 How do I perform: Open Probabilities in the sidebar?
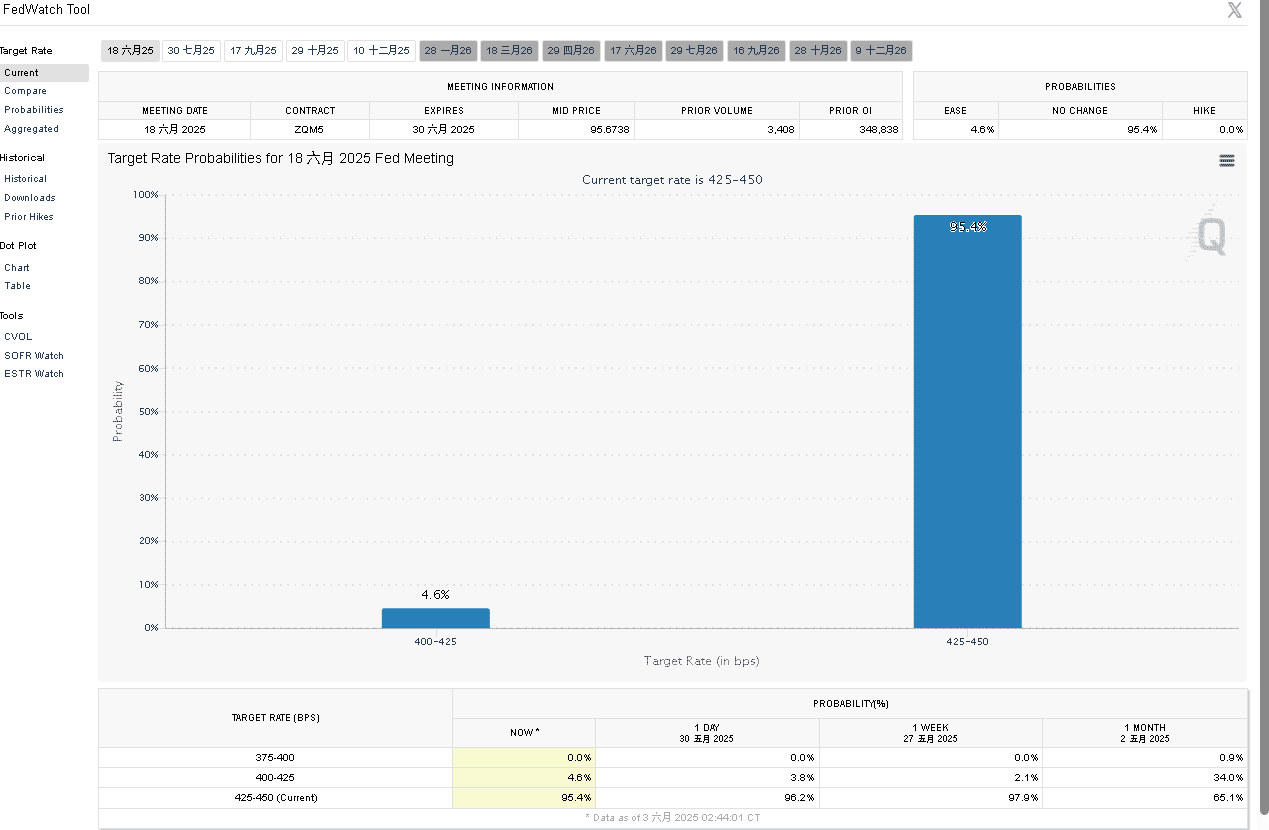pyautogui.click(x=33, y=110)
